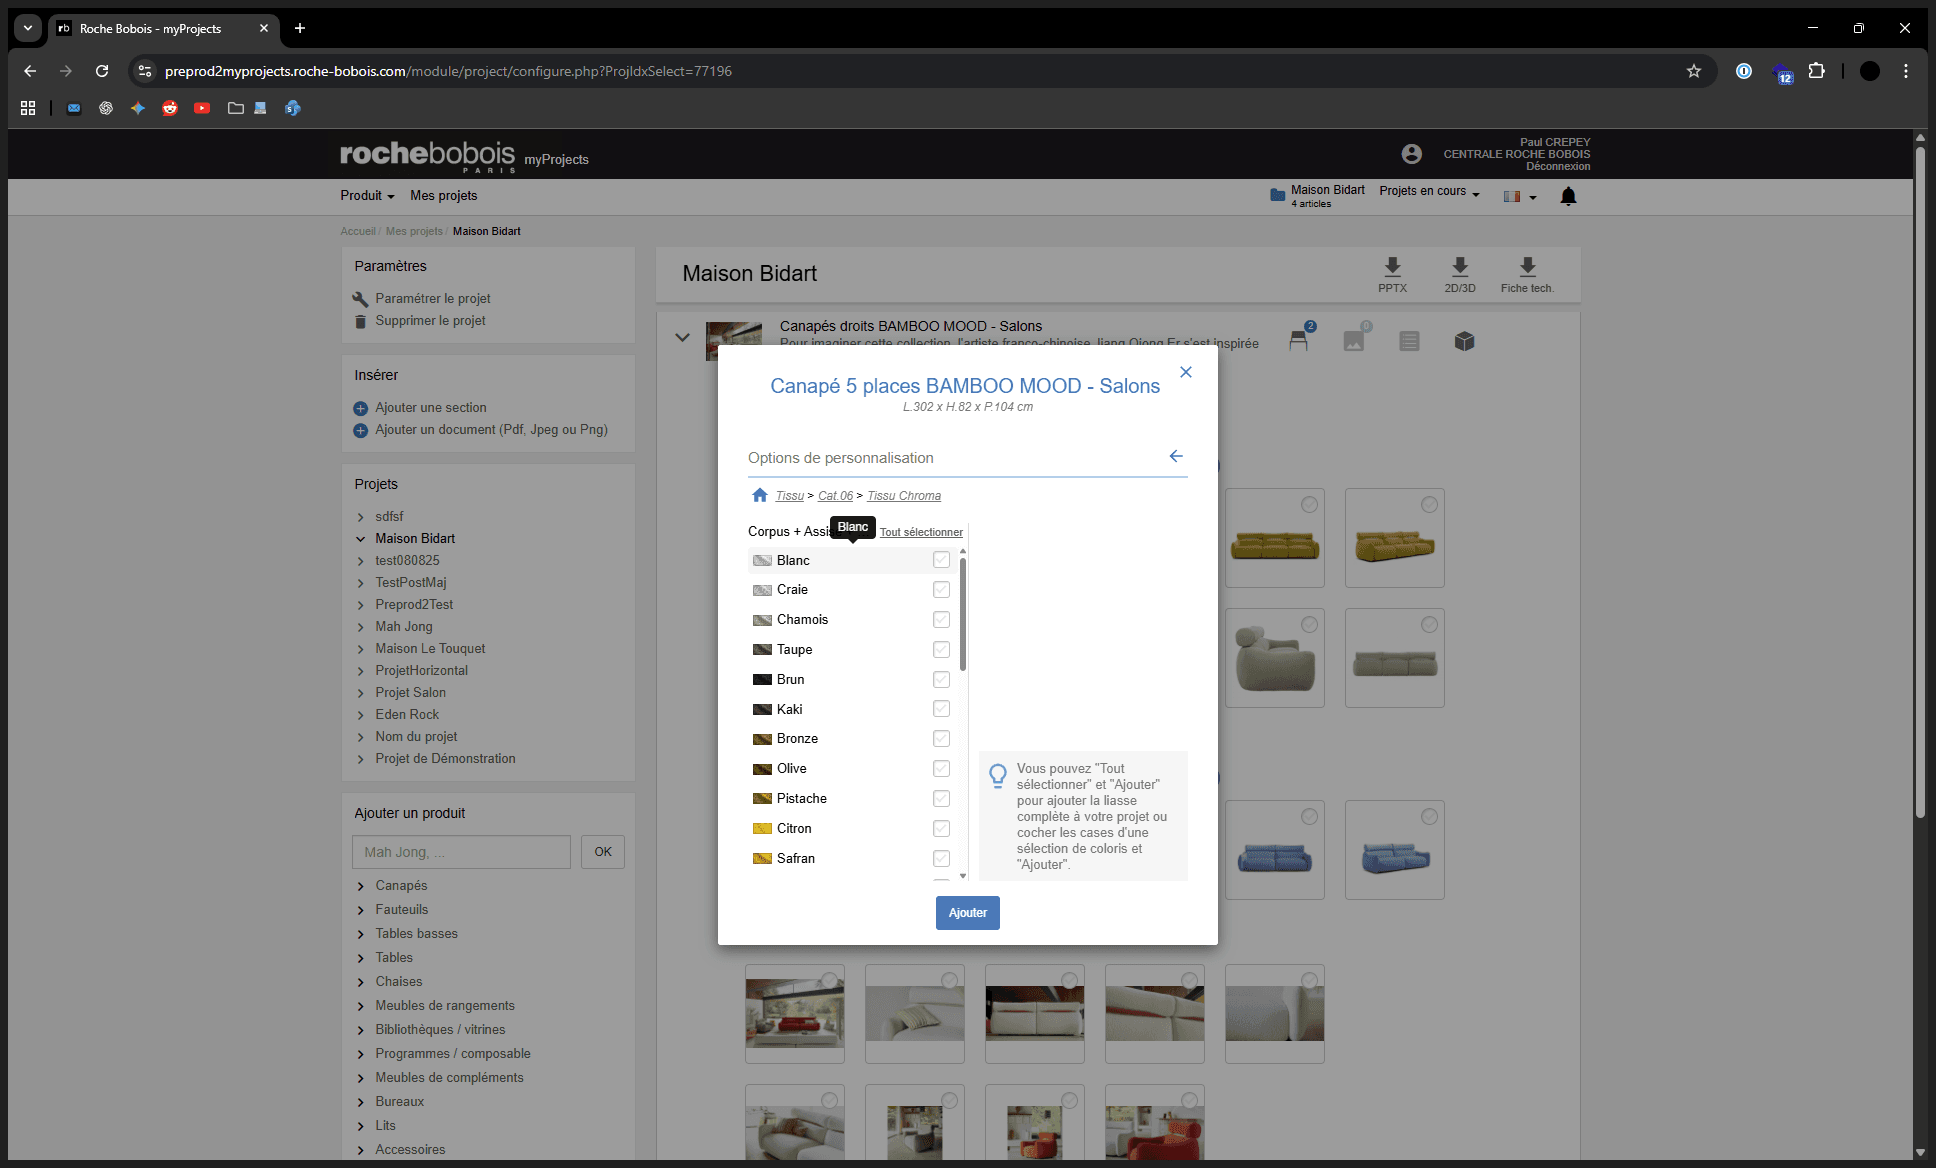The height and width of the screenshot is (1168, 1936).
Task: Open the Projets en cours dropdown
Action: (x=1429, y=191)
